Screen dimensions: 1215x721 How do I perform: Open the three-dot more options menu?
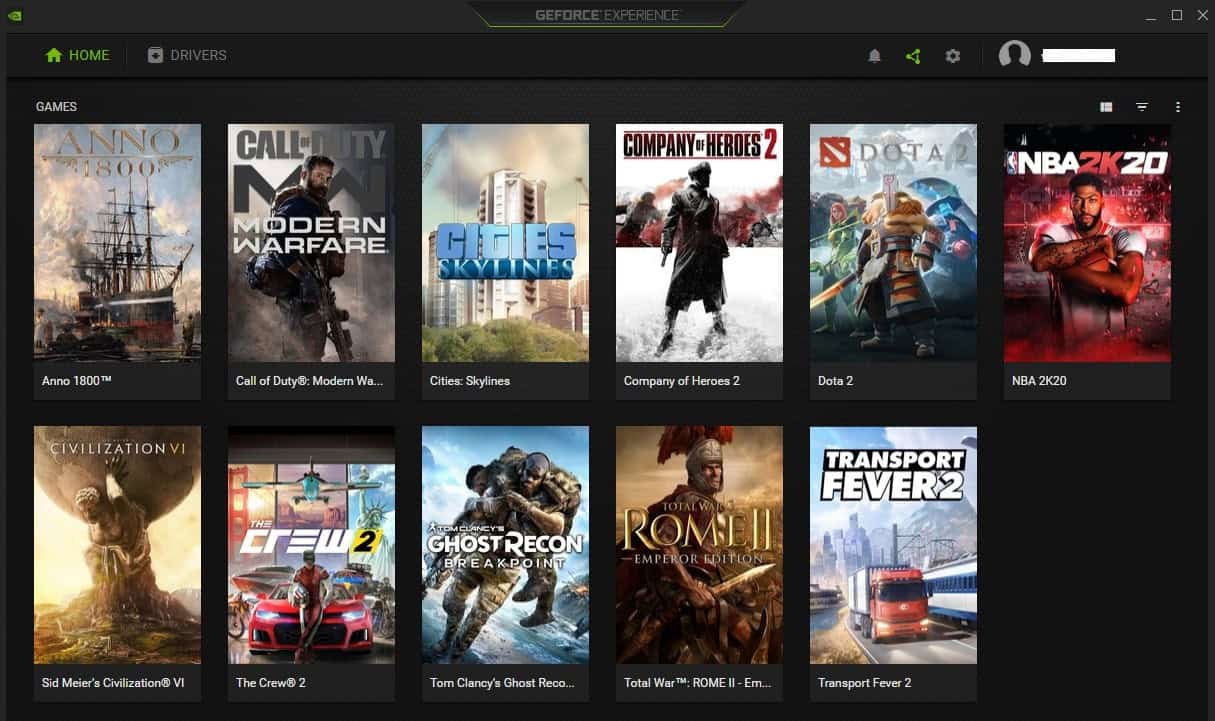(1178, 107)
